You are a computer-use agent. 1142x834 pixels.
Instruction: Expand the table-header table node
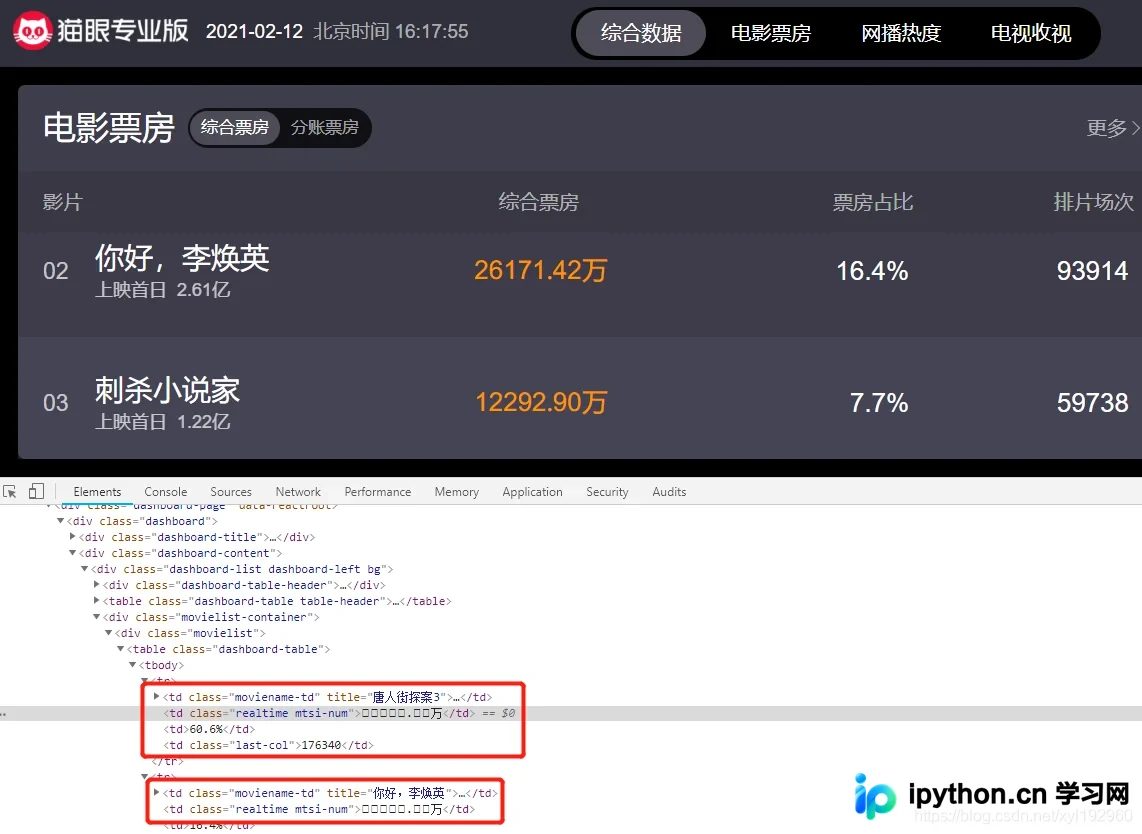point(96,601)
